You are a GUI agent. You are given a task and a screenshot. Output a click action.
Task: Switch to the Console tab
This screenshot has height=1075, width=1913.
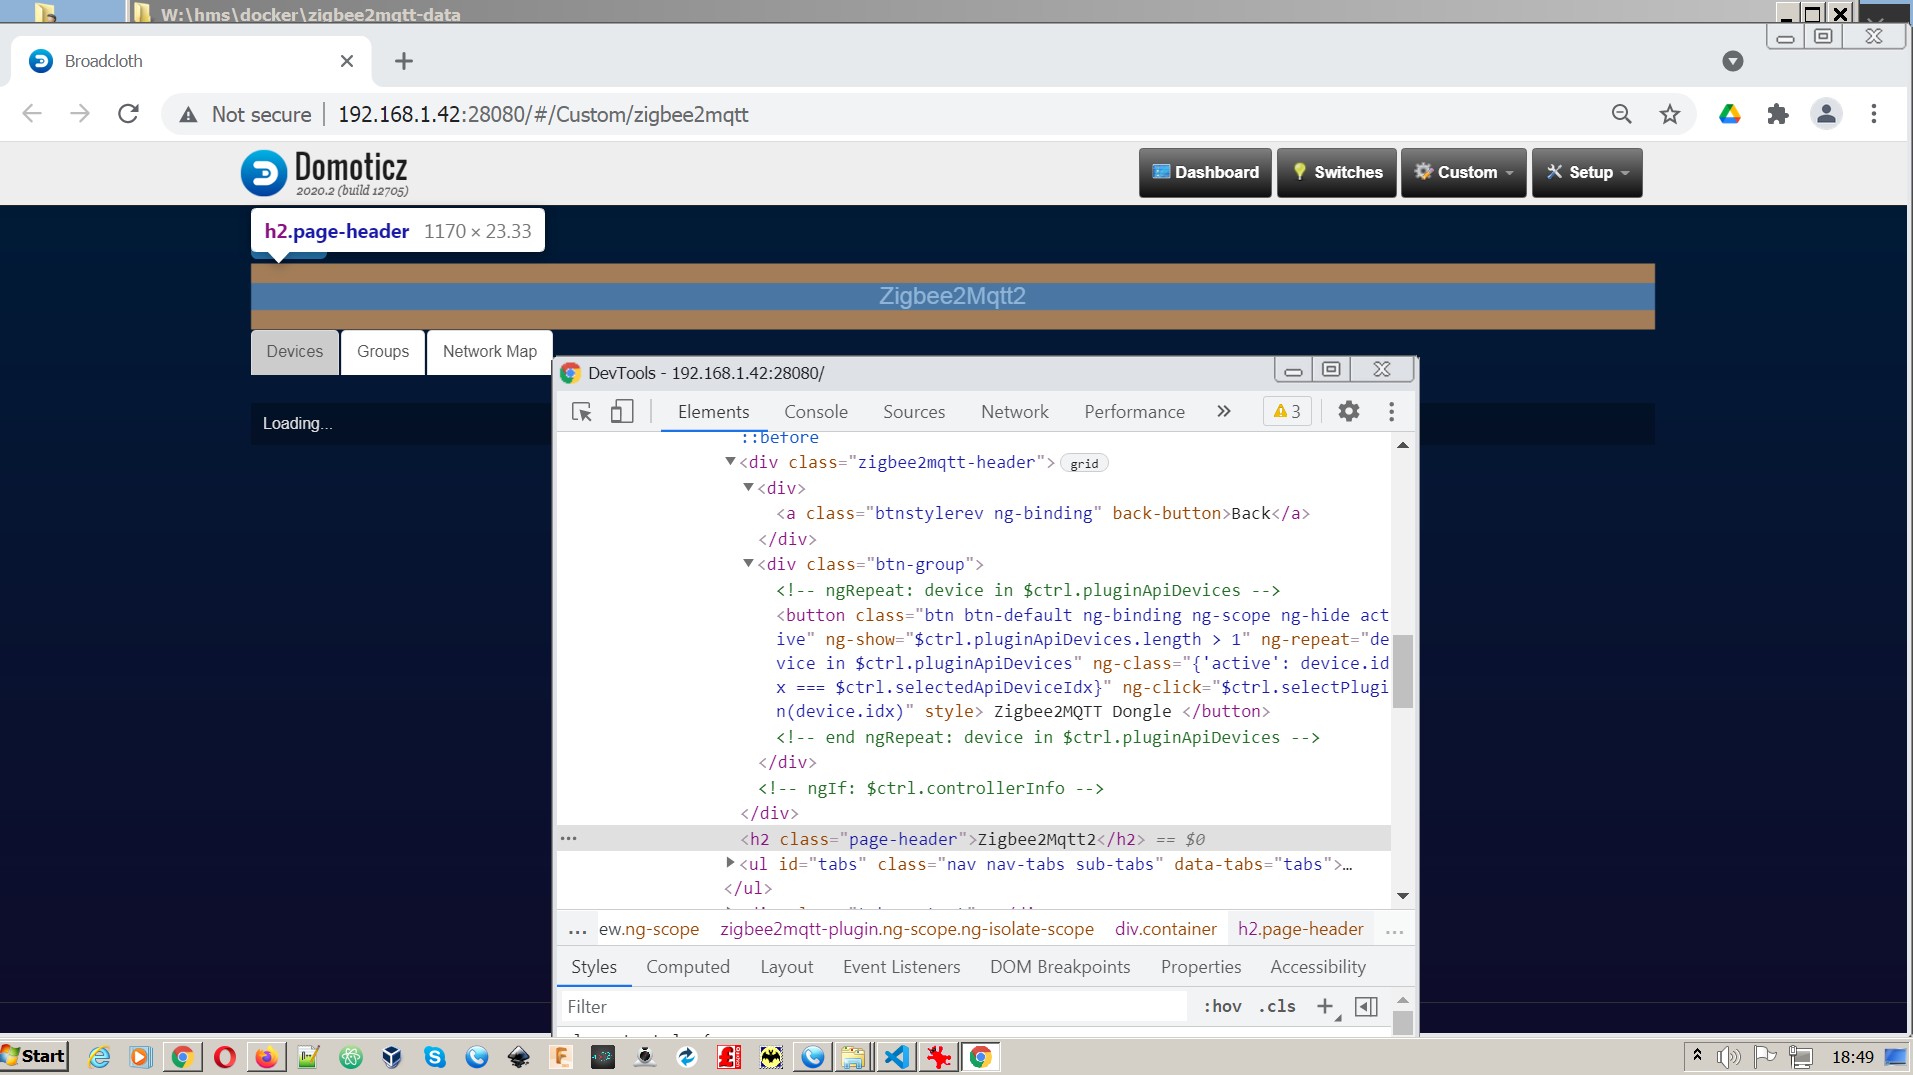pyautogui.click(x=816, y=411)
